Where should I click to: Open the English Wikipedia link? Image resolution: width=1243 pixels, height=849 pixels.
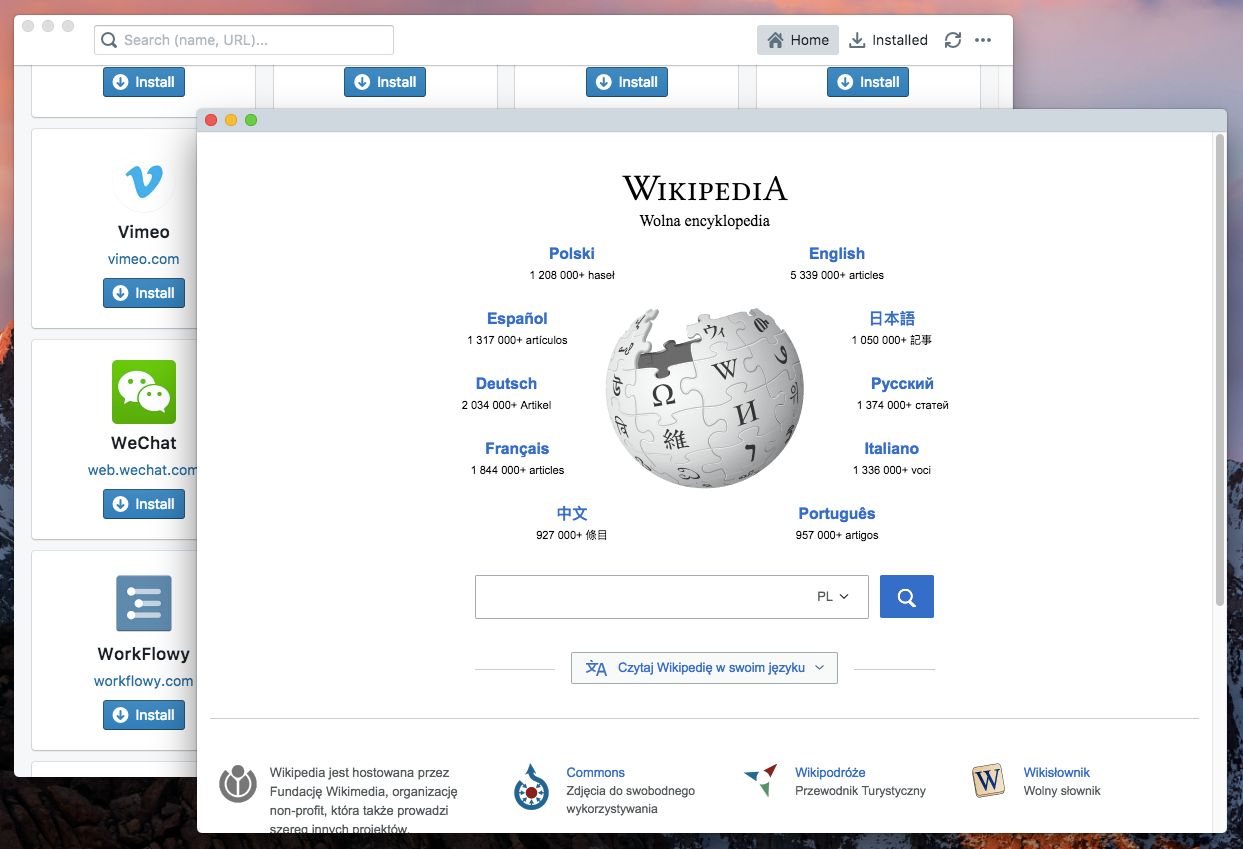tap(837, 254)
